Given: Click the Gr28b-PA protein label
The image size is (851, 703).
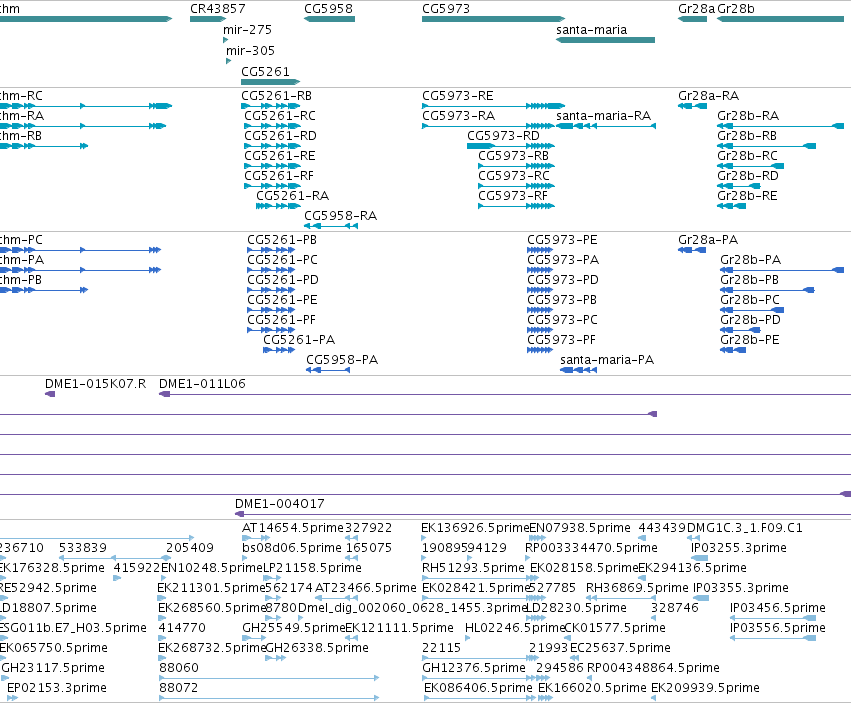Looking at the screenshot, I should tap(751, 260).
